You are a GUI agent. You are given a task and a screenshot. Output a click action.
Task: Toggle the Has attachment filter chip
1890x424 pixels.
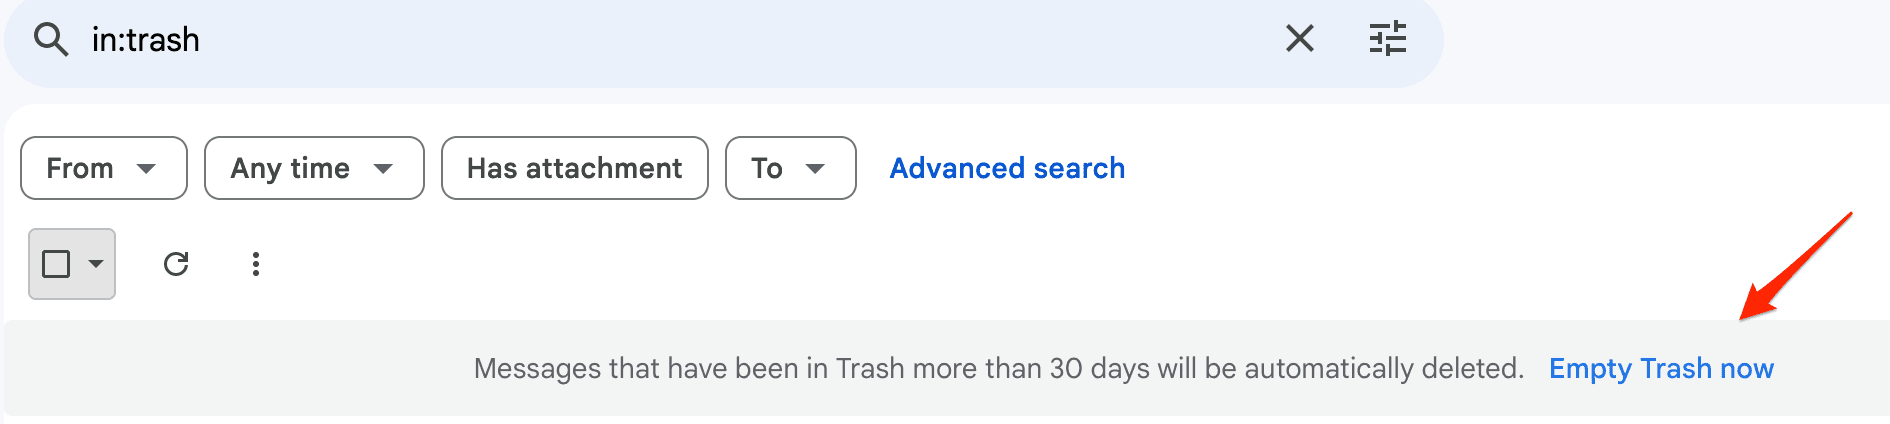click(574, 168)
